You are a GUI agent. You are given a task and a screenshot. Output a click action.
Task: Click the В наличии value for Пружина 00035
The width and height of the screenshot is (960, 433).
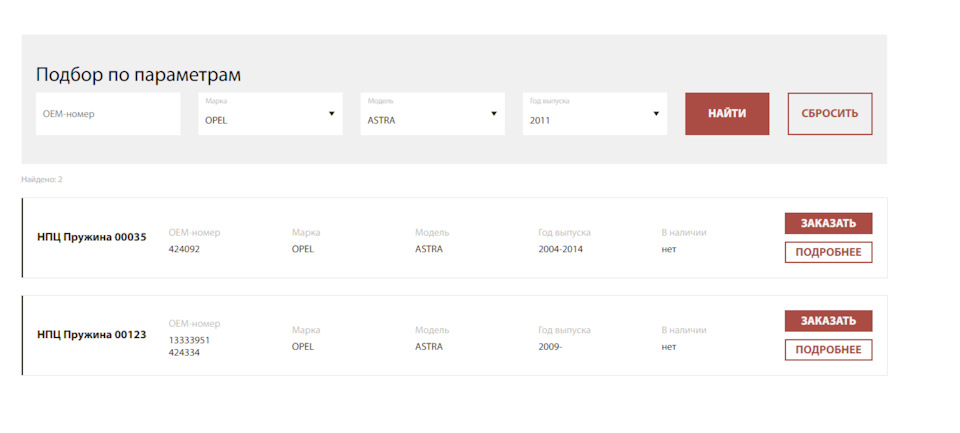click(668, 249)
